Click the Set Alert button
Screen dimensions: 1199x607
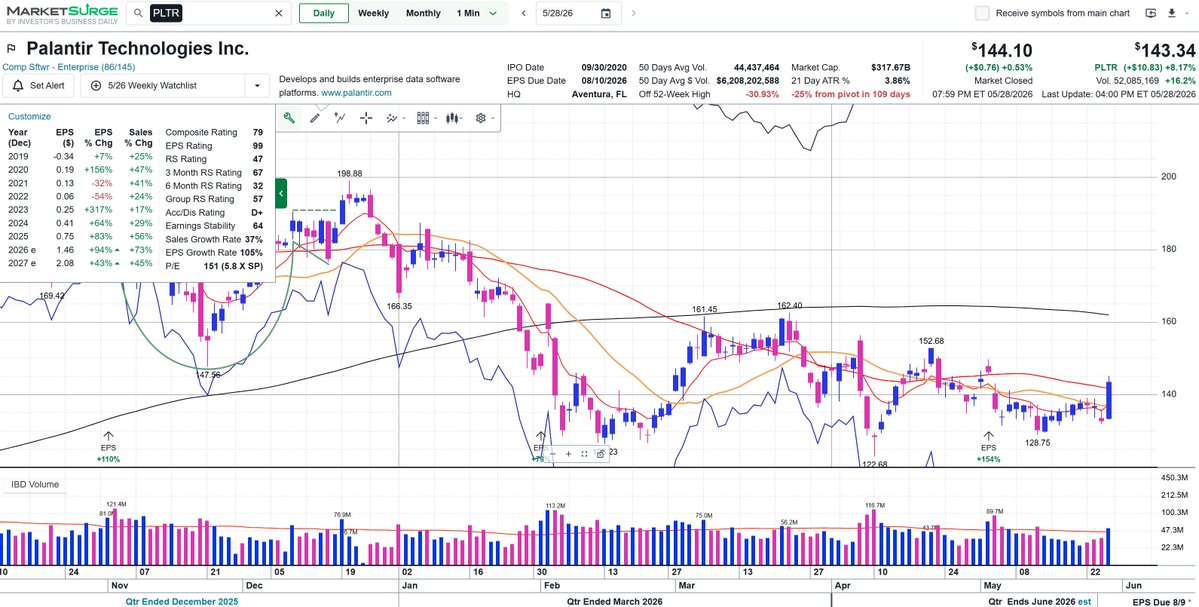point(38,86)
